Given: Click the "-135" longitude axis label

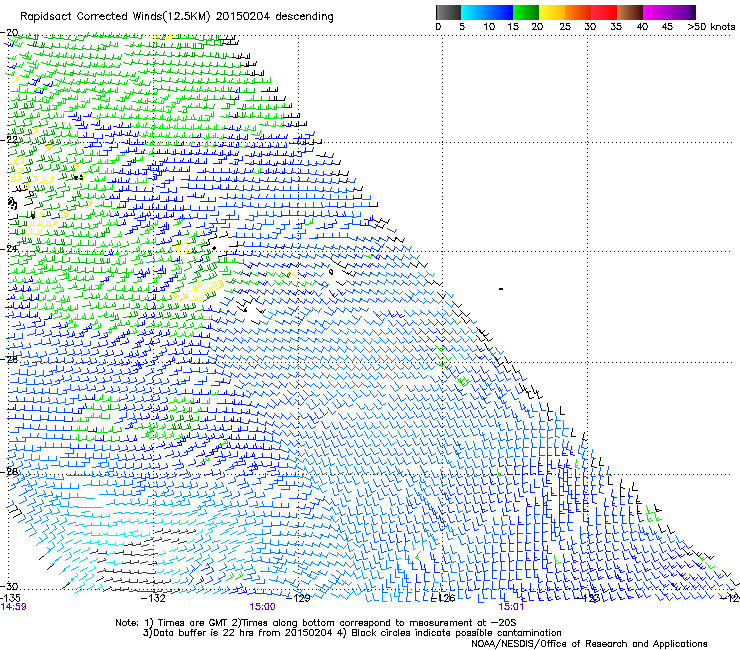Looking at the screenshot, I should [x=10, y=598].
